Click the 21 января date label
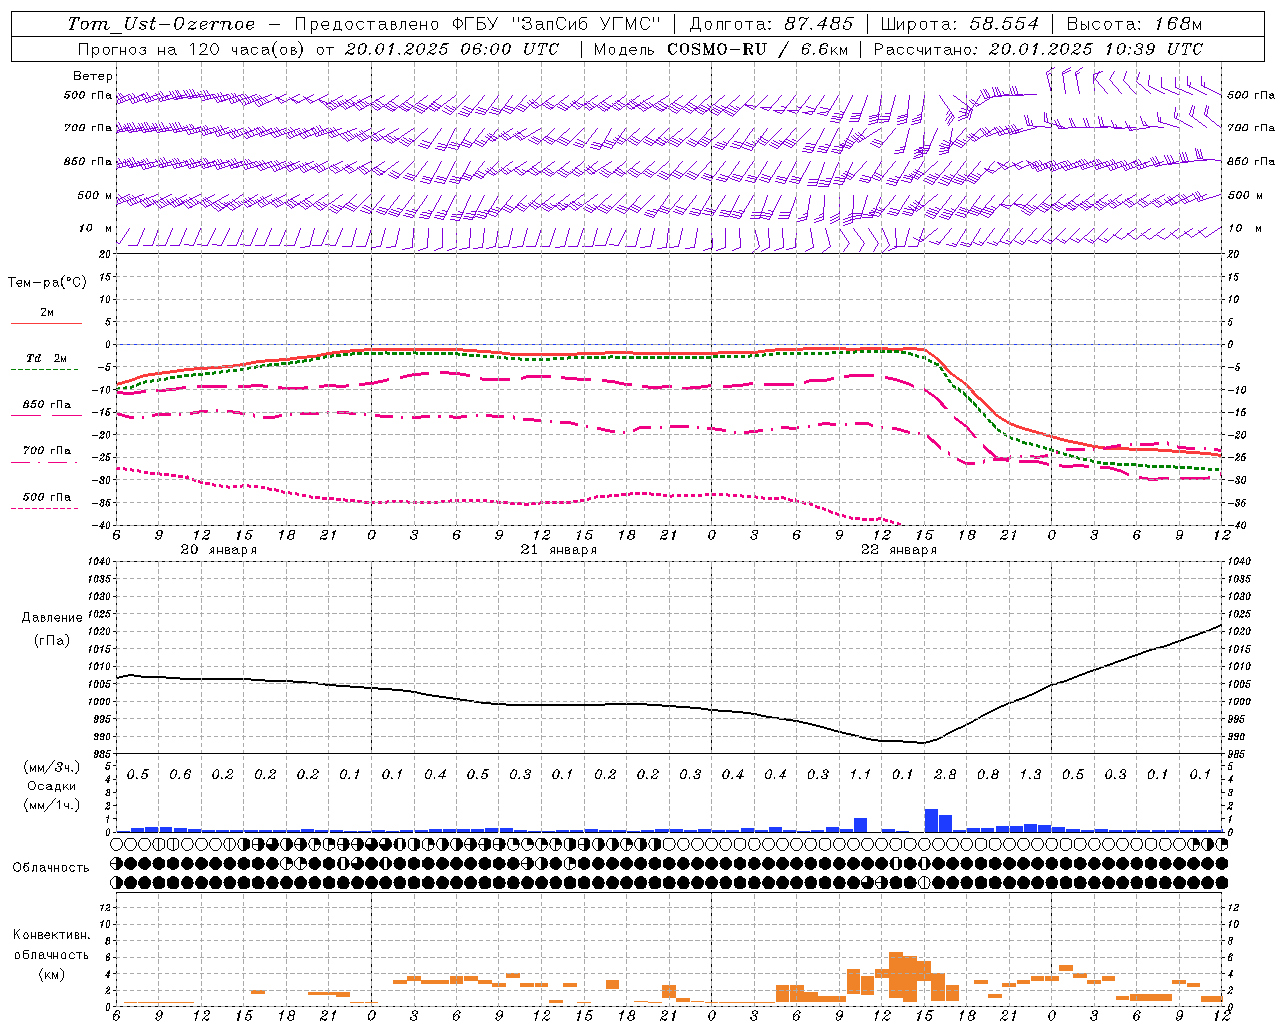This screenshot has height=1024, width=1280. (x=558, y=550)
